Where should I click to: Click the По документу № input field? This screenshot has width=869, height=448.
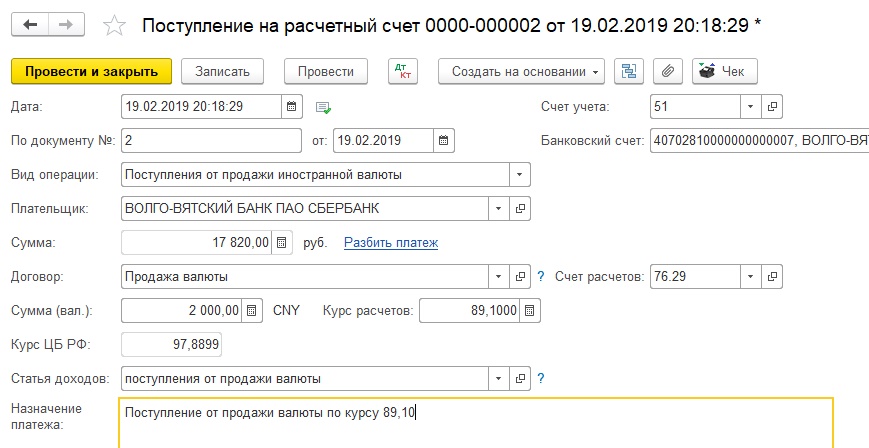coord(210,140)
